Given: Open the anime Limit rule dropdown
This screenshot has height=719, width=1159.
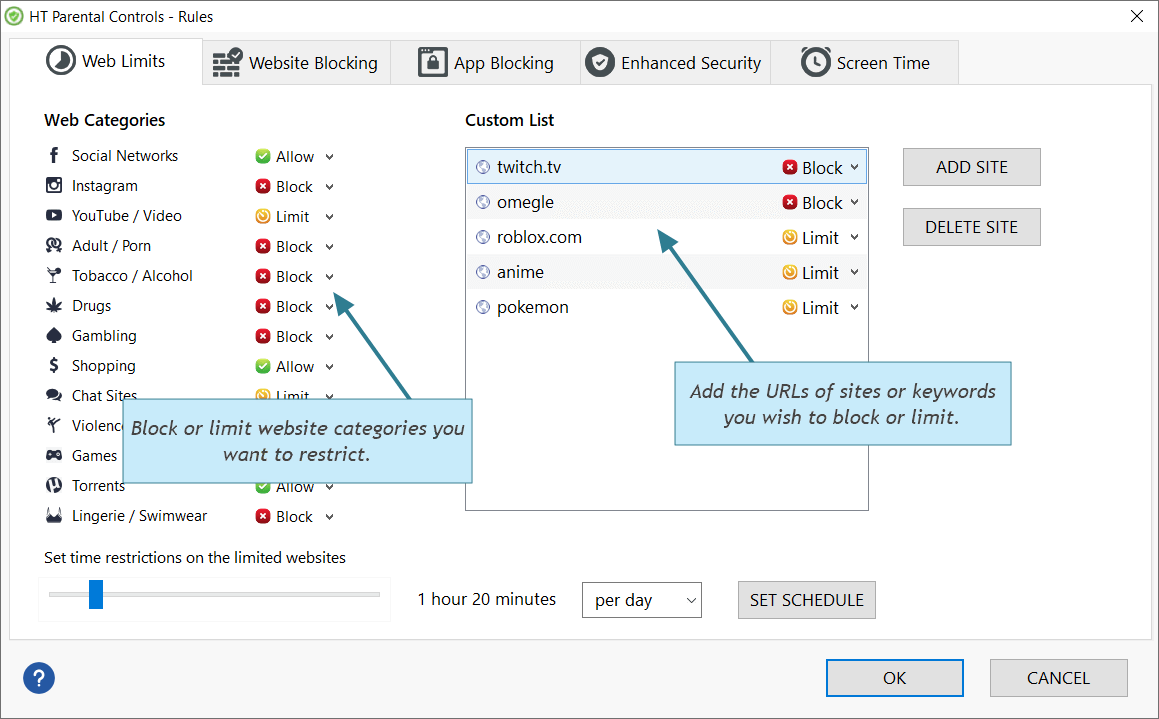Looking at the screenshot, I should pyautogui.click(x=854, y=273).
